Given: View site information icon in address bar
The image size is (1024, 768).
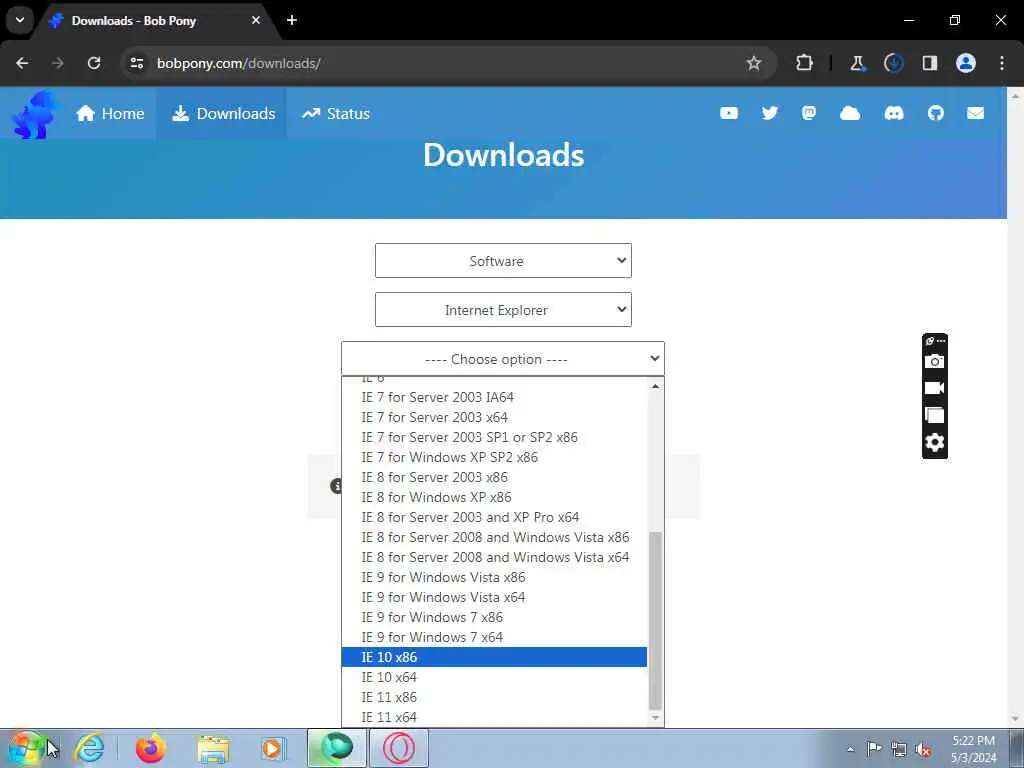Looking at the screenshot, I should (x=136, y=63).
